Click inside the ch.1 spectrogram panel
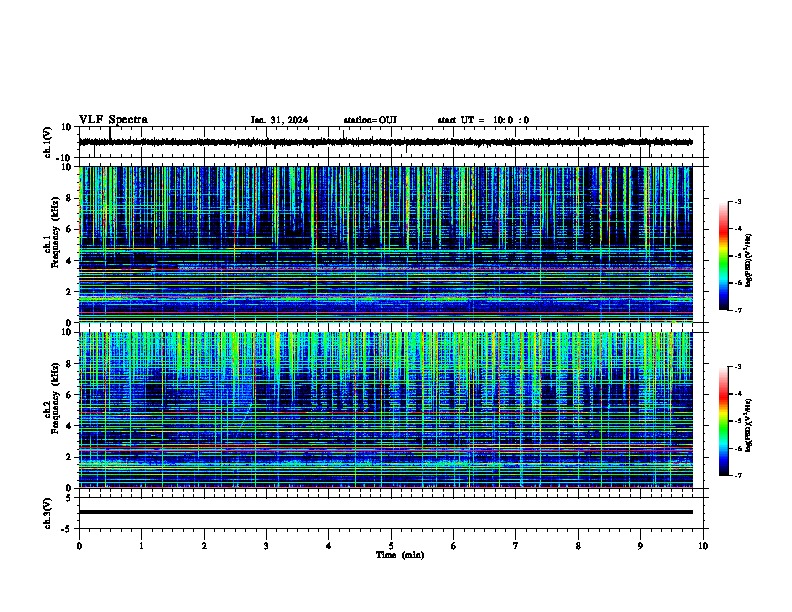Screen dimensions: 792x612 pos(385,244)
